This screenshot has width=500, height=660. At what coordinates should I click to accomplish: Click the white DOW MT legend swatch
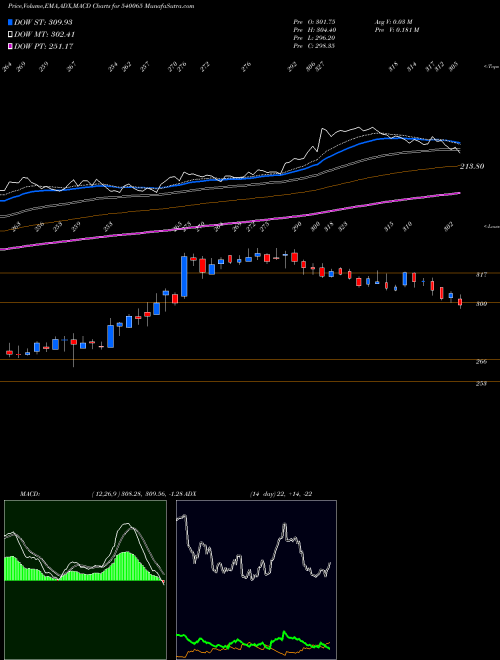(10, 34)
